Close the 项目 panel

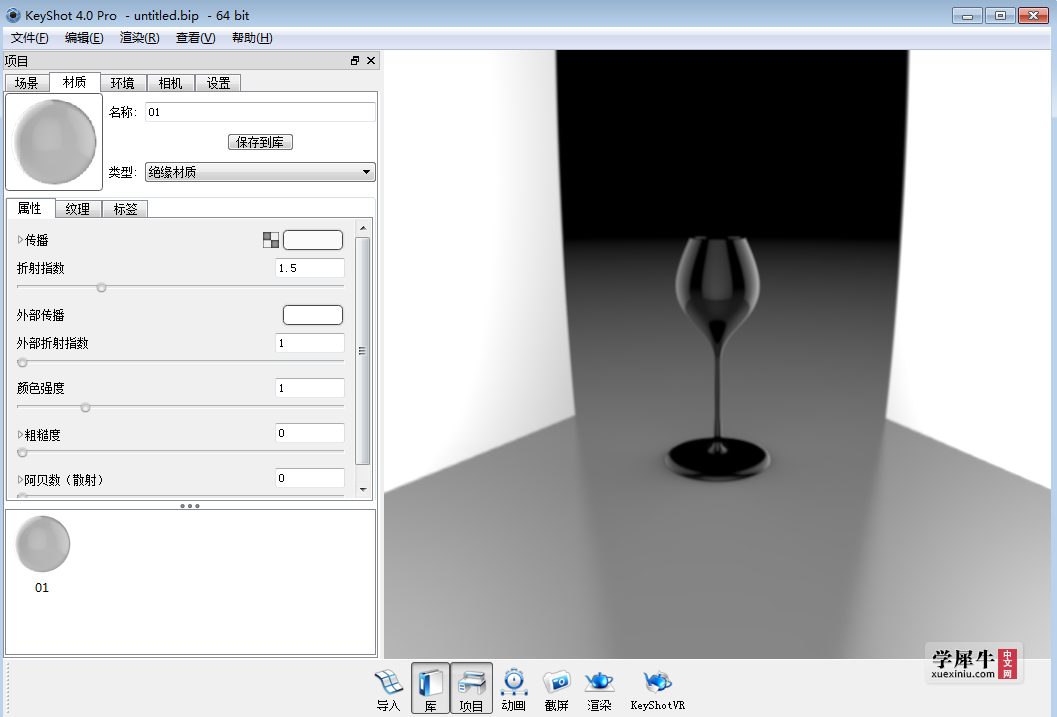point(371,61)
